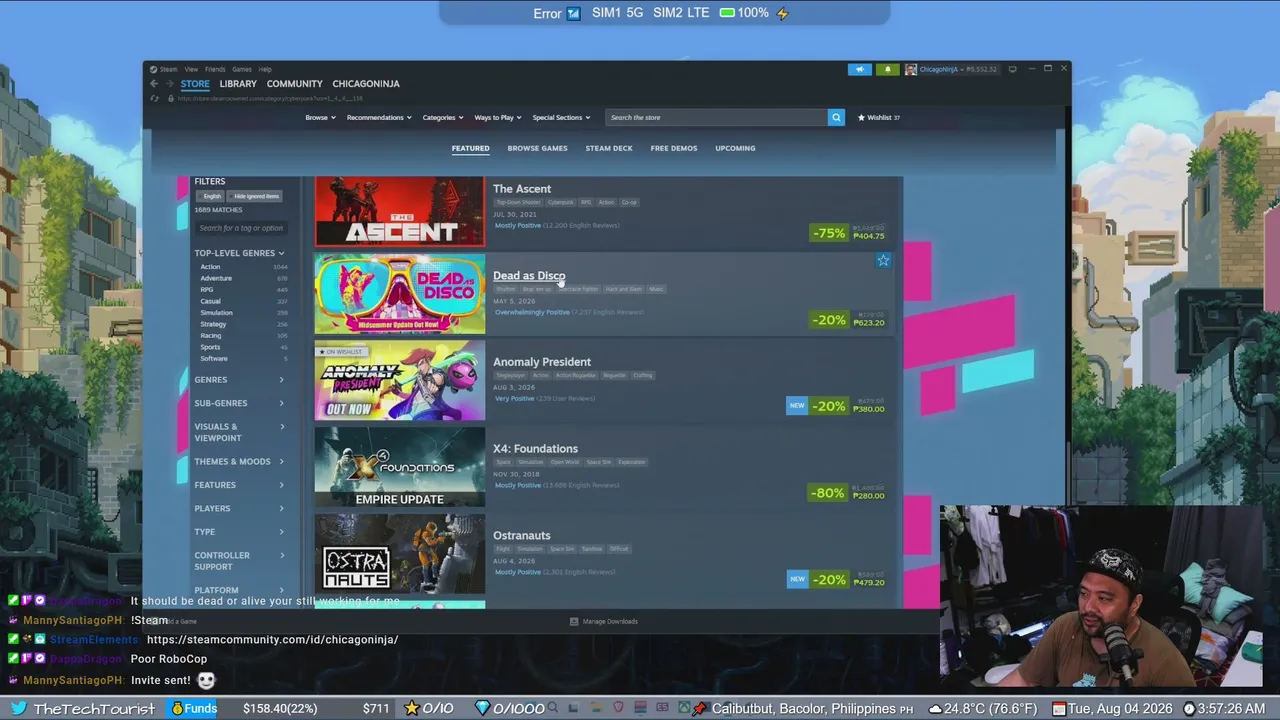Open the X4: Foundations title link

coord(535,449)
